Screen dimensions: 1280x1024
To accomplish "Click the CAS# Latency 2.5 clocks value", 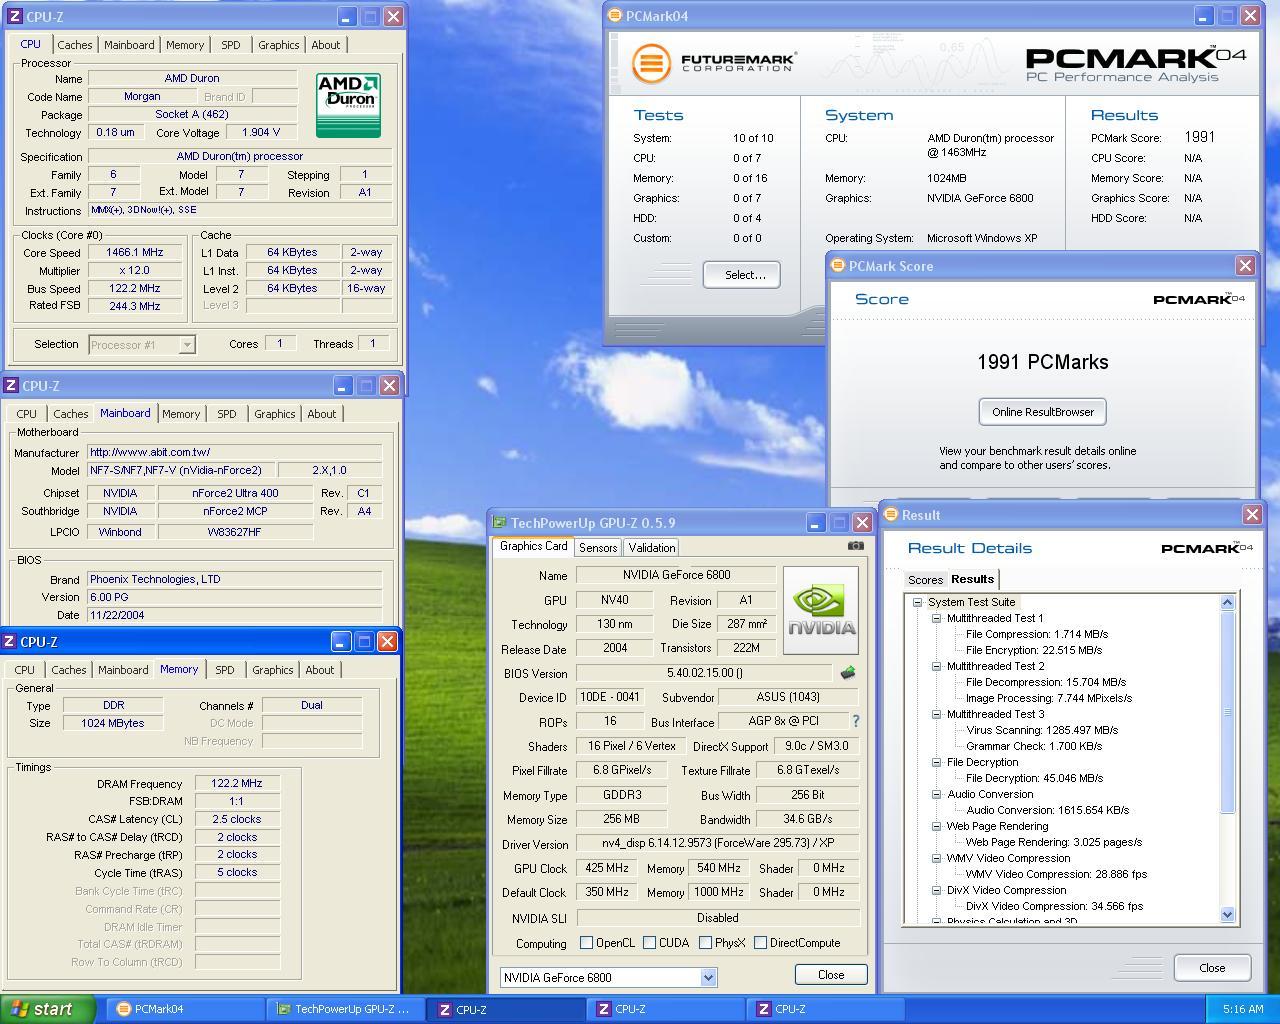I will point(237,819).
